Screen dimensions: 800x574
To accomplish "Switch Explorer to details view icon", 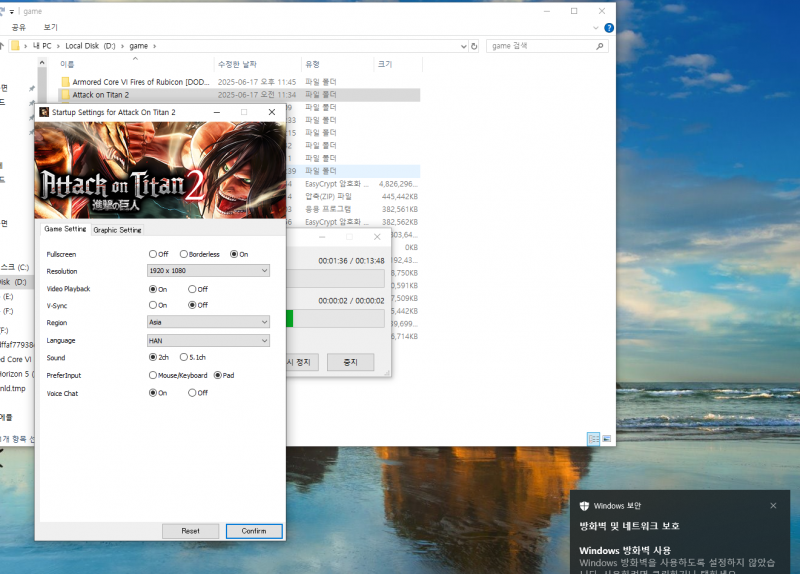I will [593, 439].
